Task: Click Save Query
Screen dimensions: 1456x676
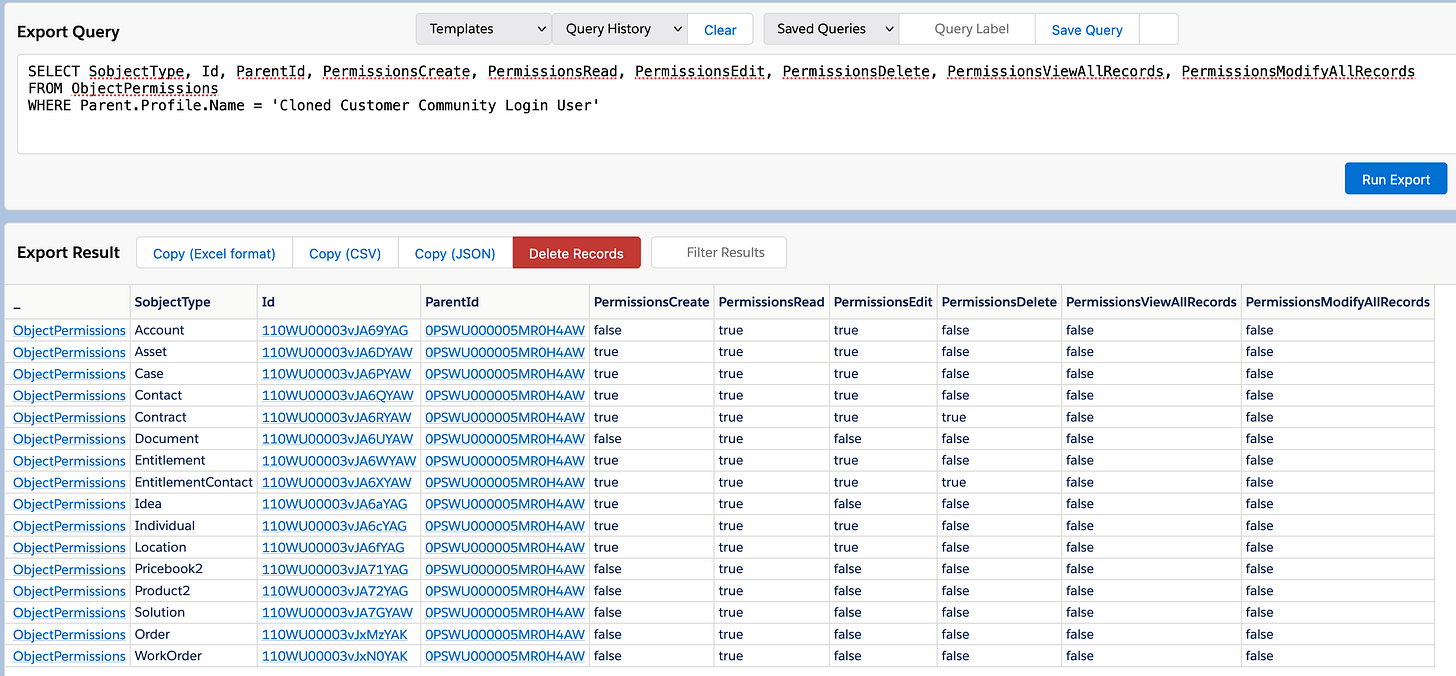Action: pos(1087,29)
